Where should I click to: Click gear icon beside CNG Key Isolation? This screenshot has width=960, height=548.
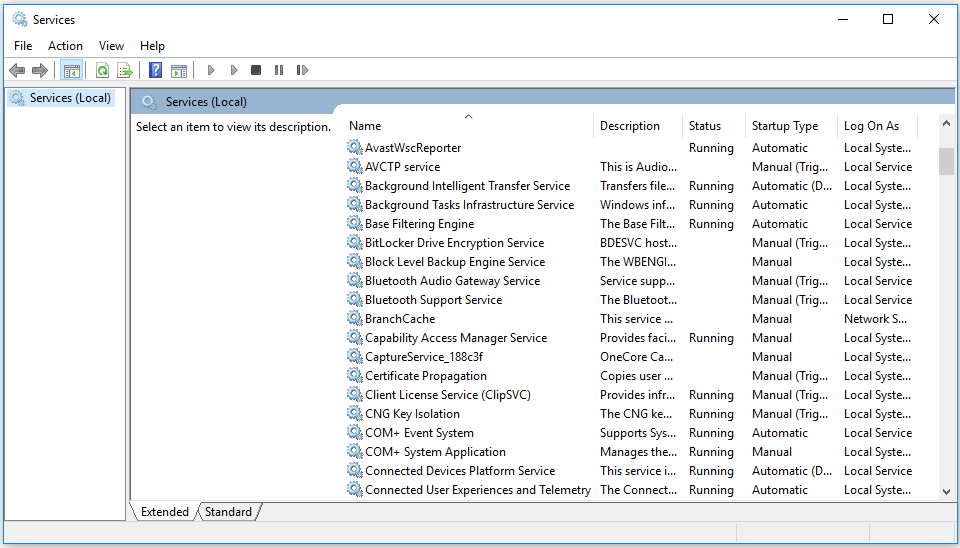click(354, 413)
